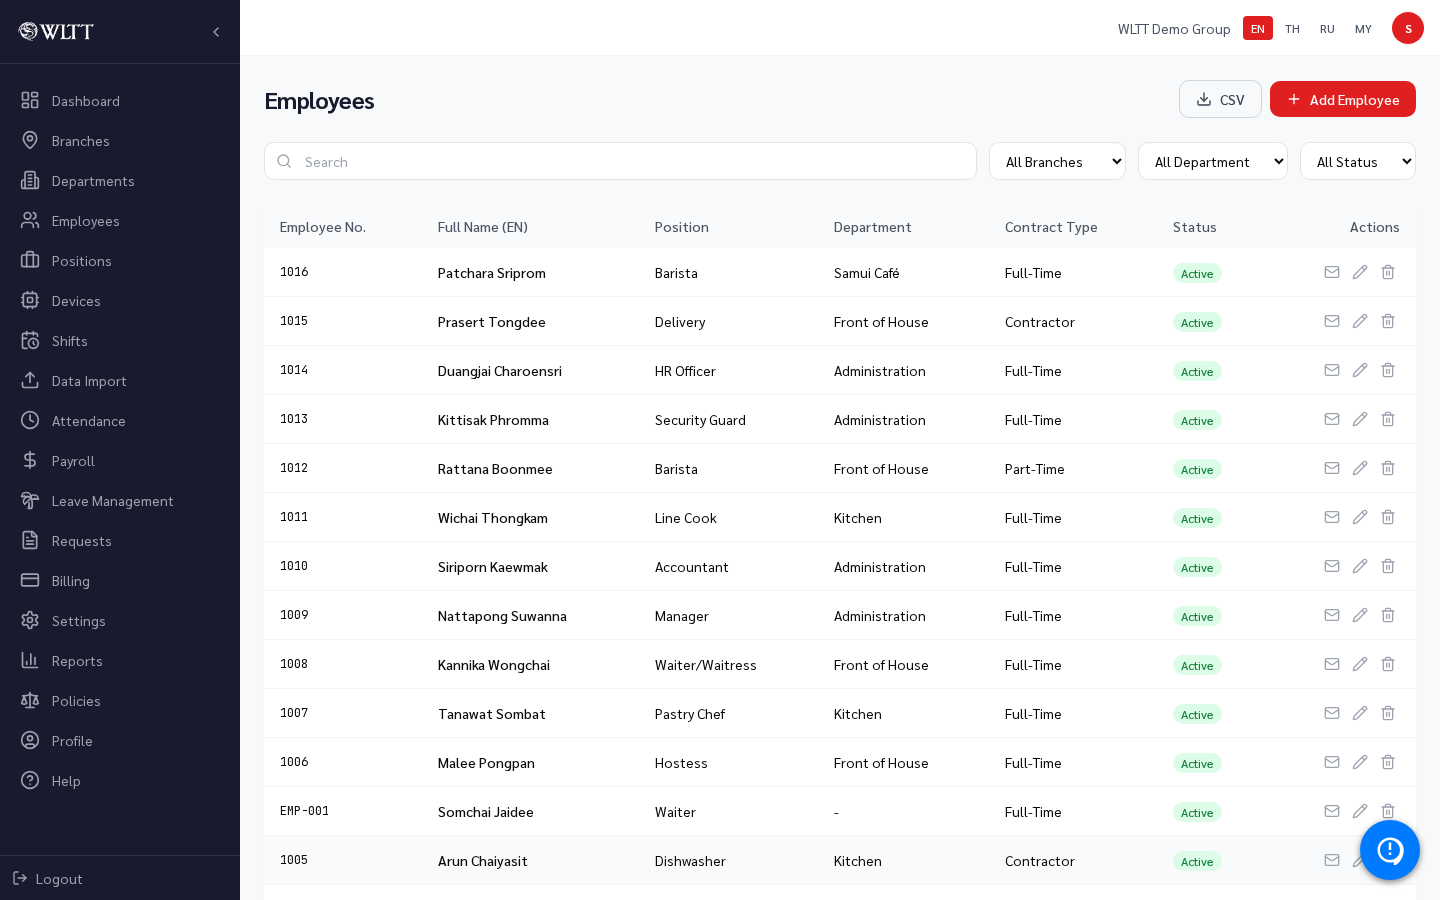Edit Prasert Tongdee's employee record
Image resolution: width=1440 pixels, height=900 pixels.
click(1360, 321)
